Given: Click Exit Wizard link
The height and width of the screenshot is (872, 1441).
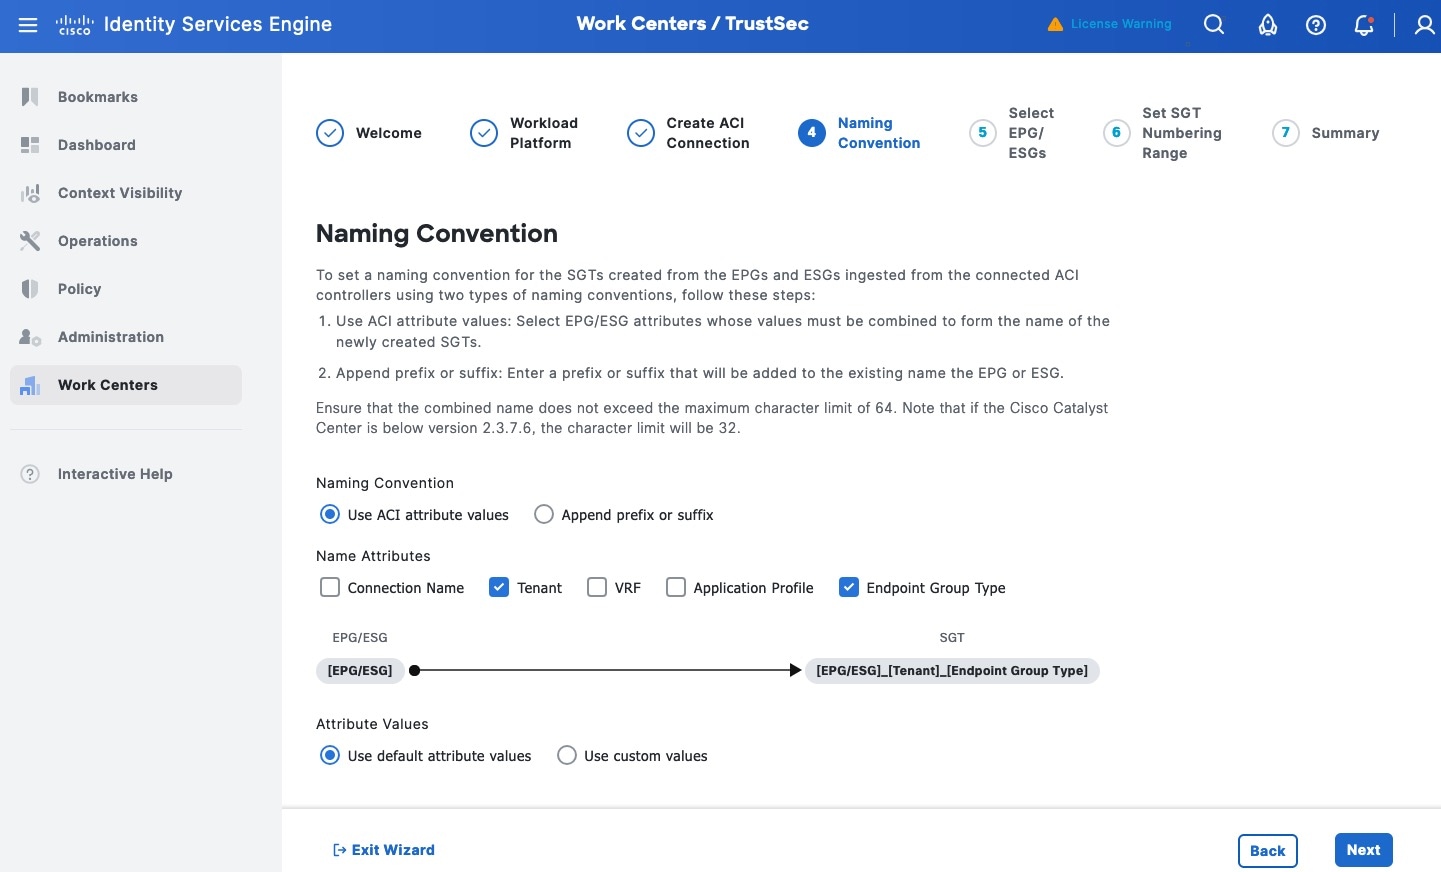Looking at the screenshot, I should (x=384, y=850).
